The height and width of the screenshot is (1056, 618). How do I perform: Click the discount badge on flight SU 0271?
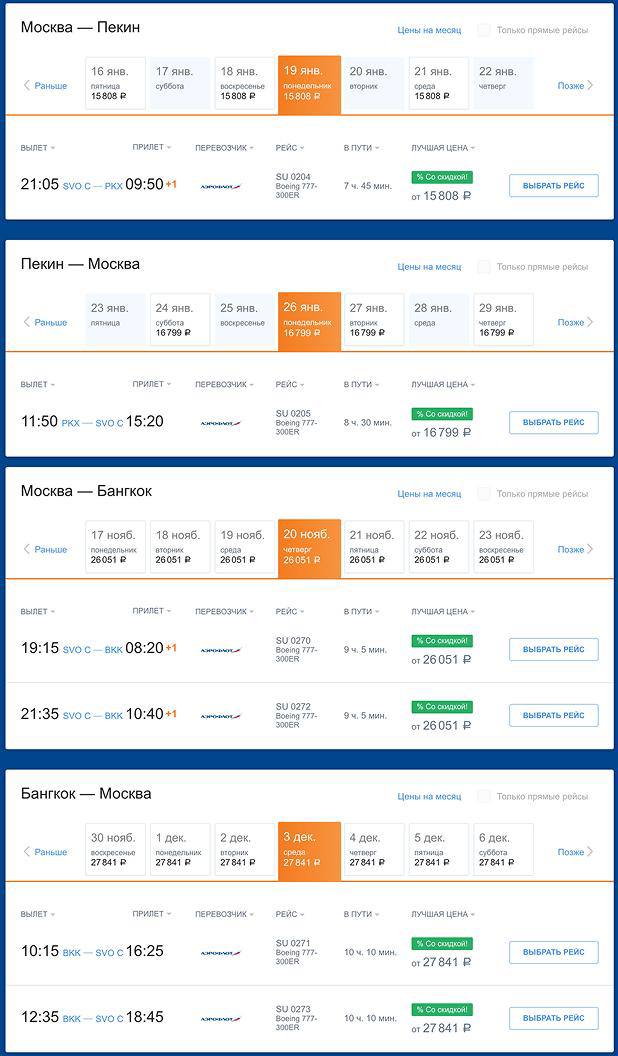click(x=441, y=944)
